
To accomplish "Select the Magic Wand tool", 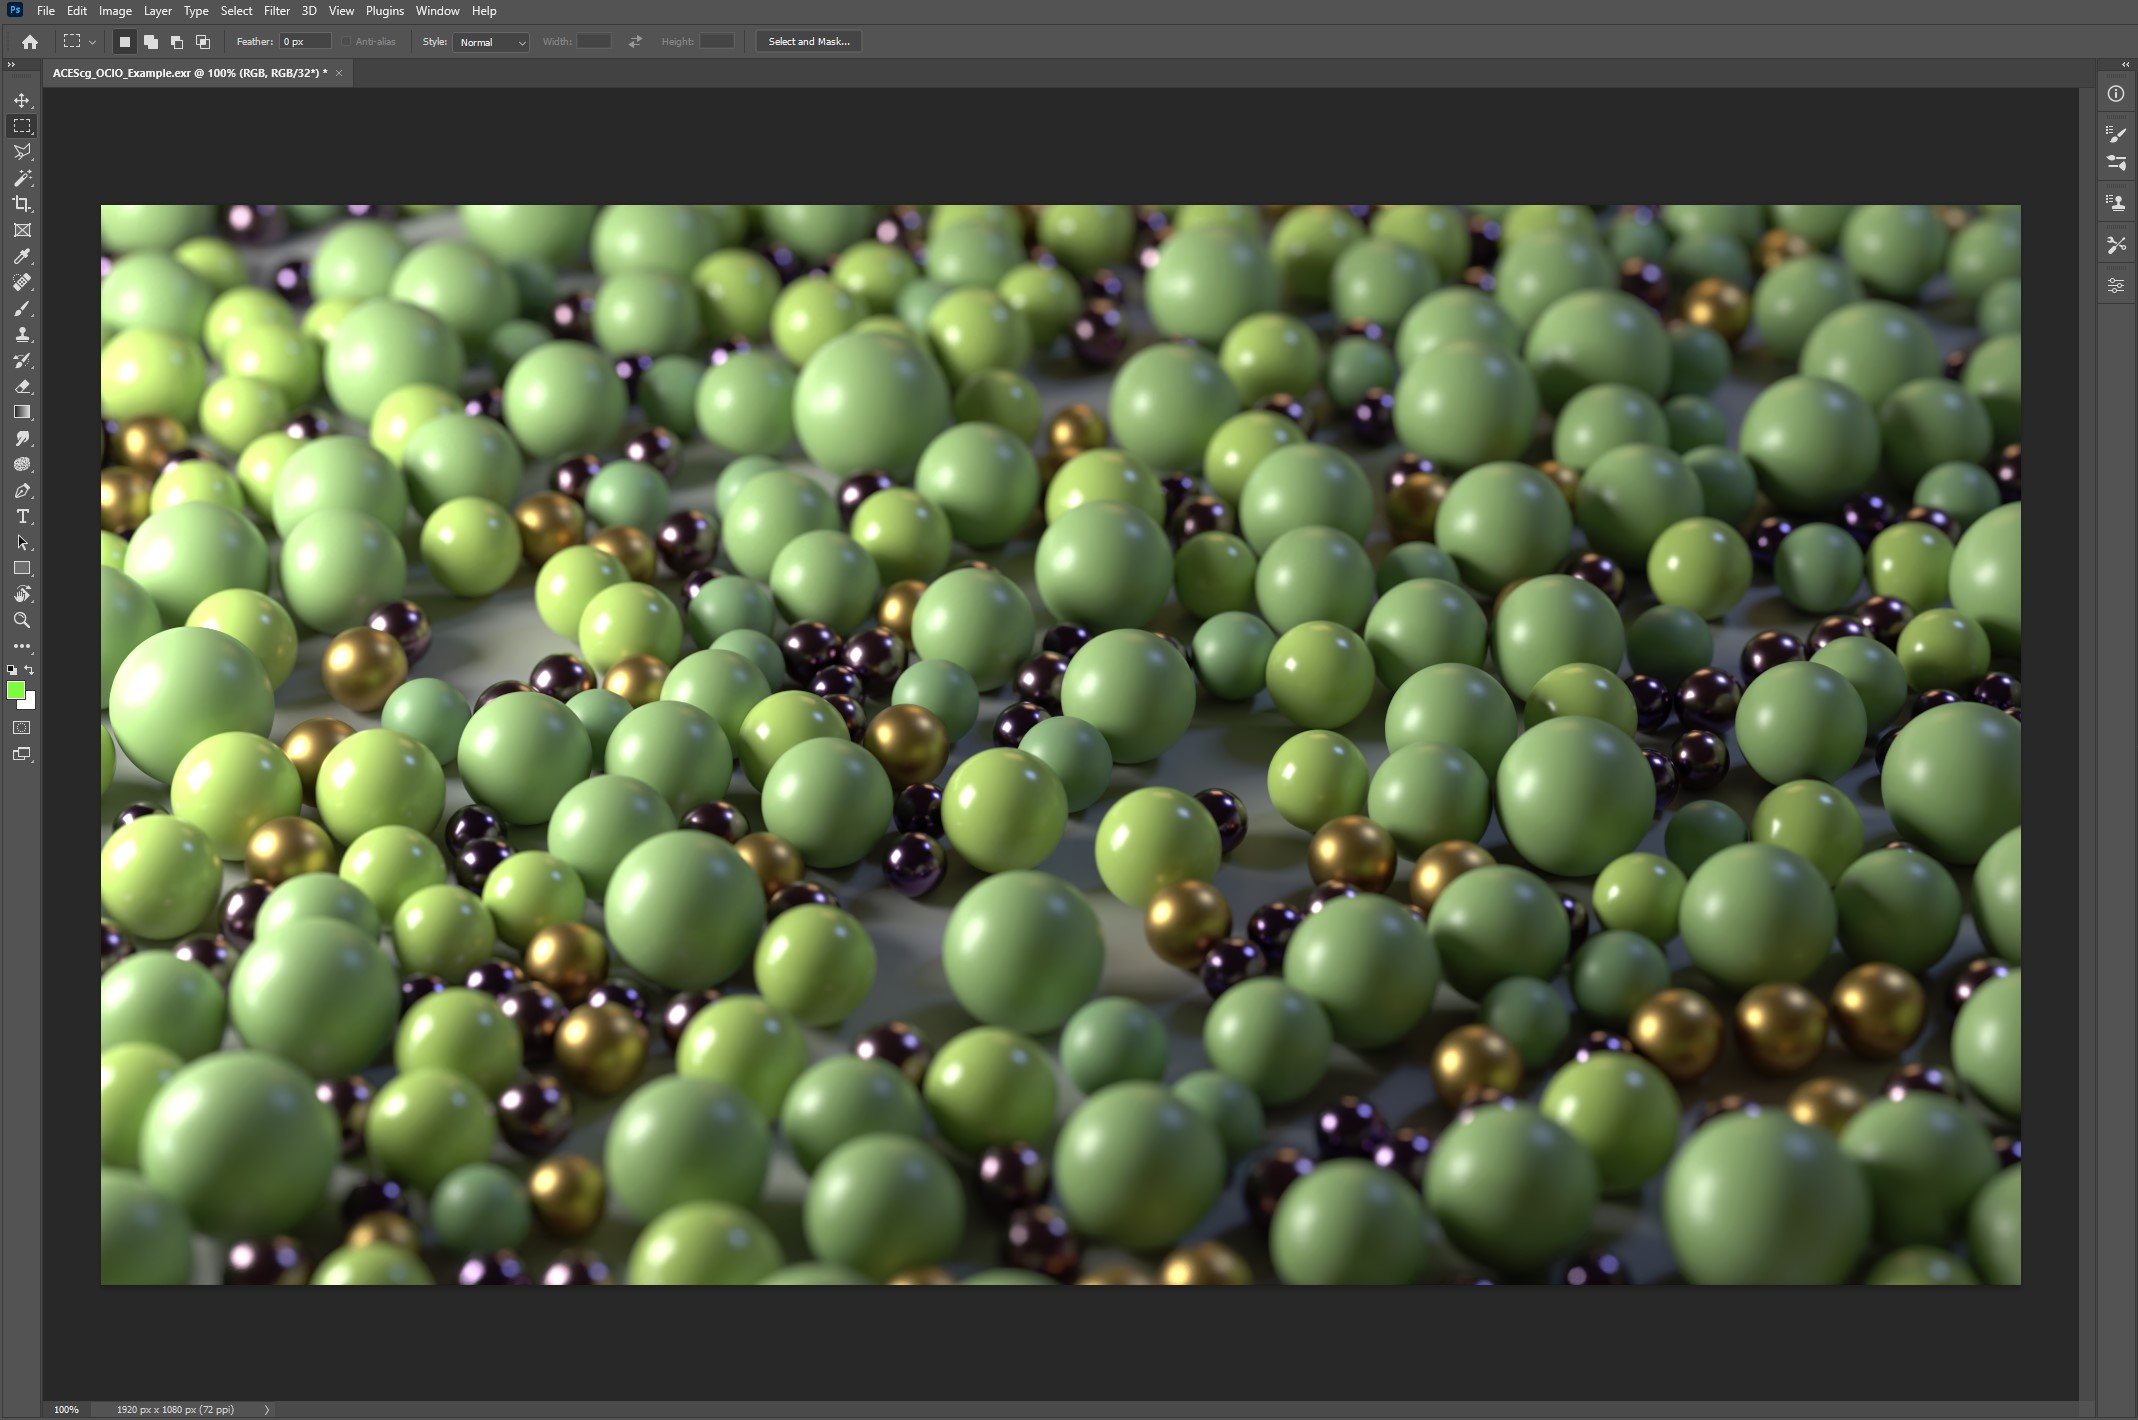I will 22,178.
